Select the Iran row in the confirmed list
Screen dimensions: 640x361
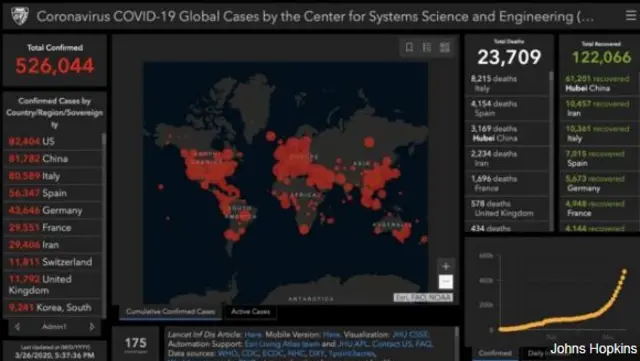point(52,245)
